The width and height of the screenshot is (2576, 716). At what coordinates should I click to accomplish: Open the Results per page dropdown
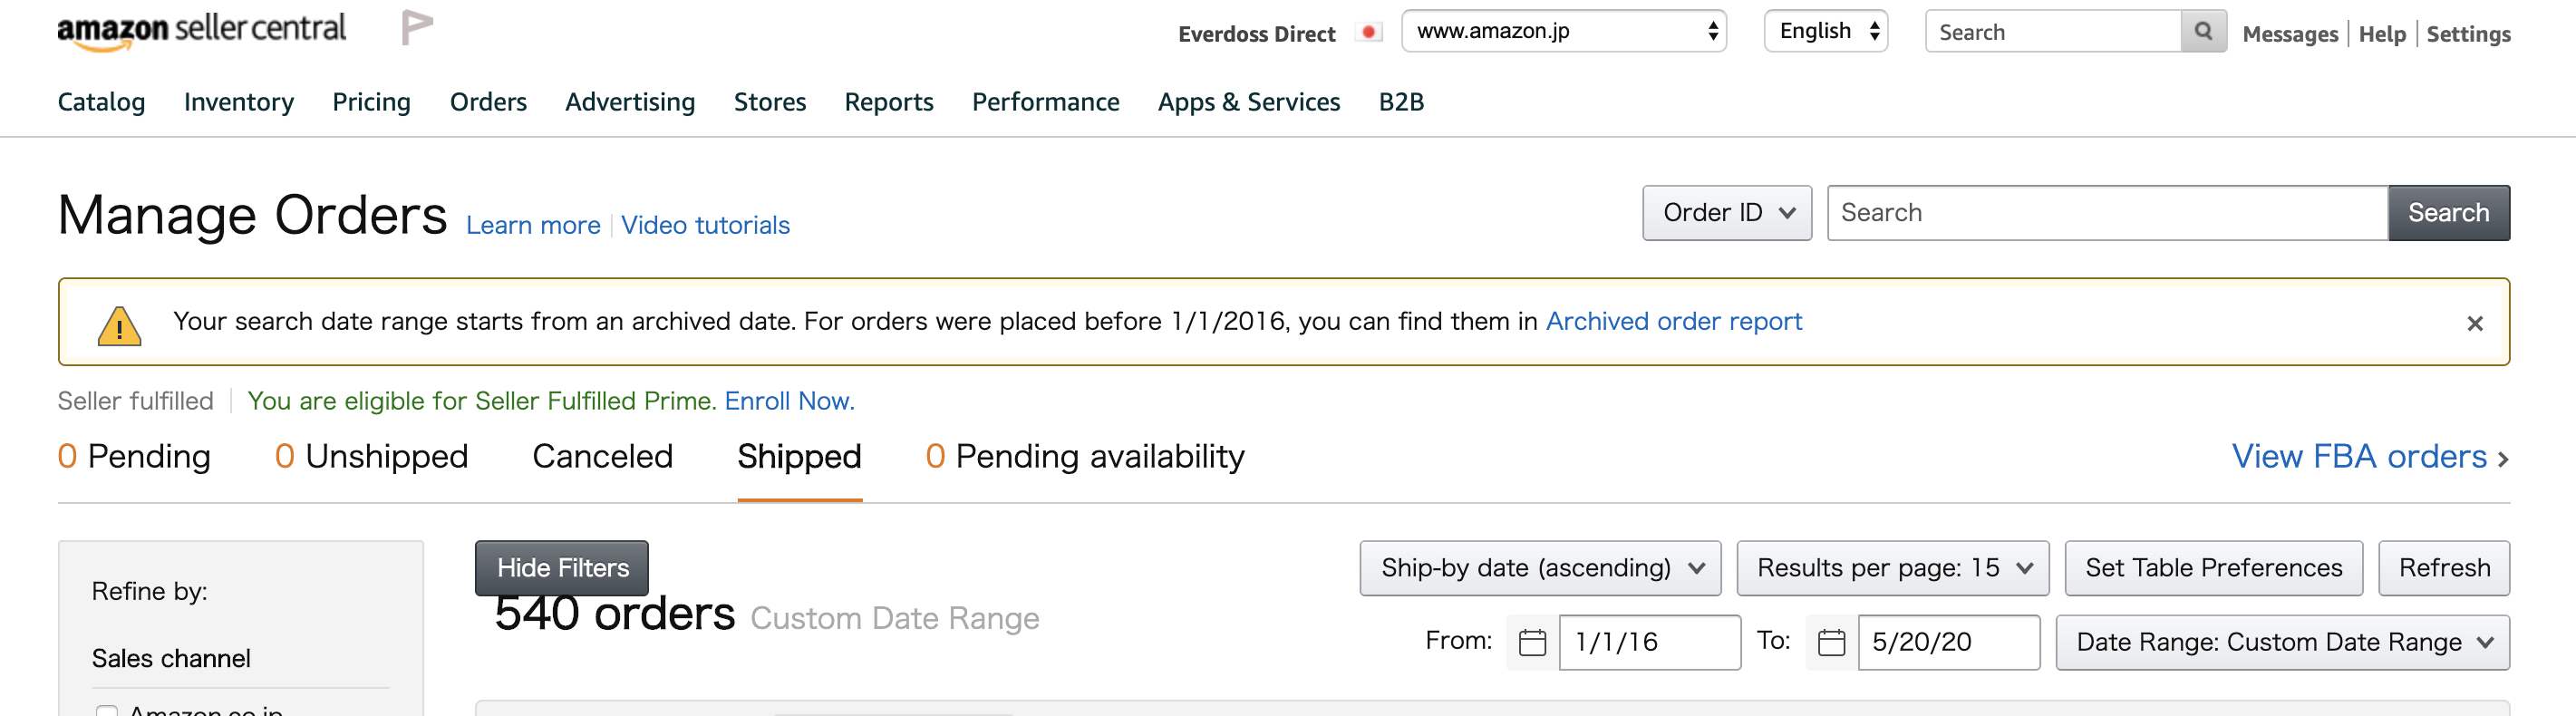[x=1892, y=568]
